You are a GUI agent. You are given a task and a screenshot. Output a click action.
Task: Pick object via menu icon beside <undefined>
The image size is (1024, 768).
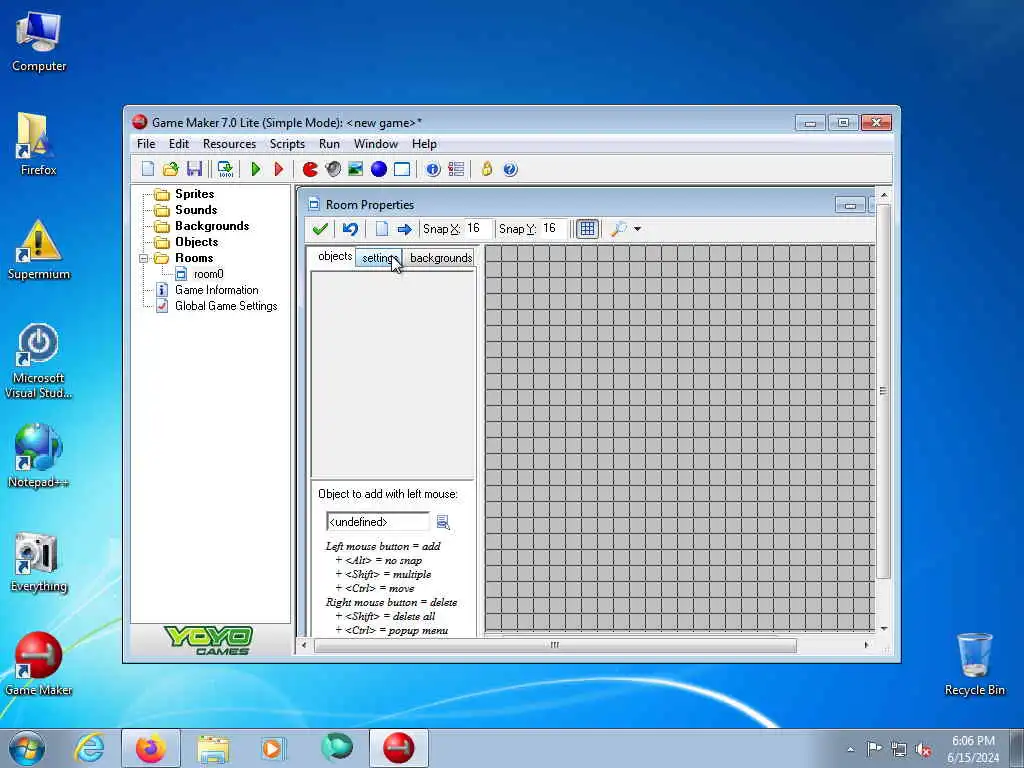(443, 522)
